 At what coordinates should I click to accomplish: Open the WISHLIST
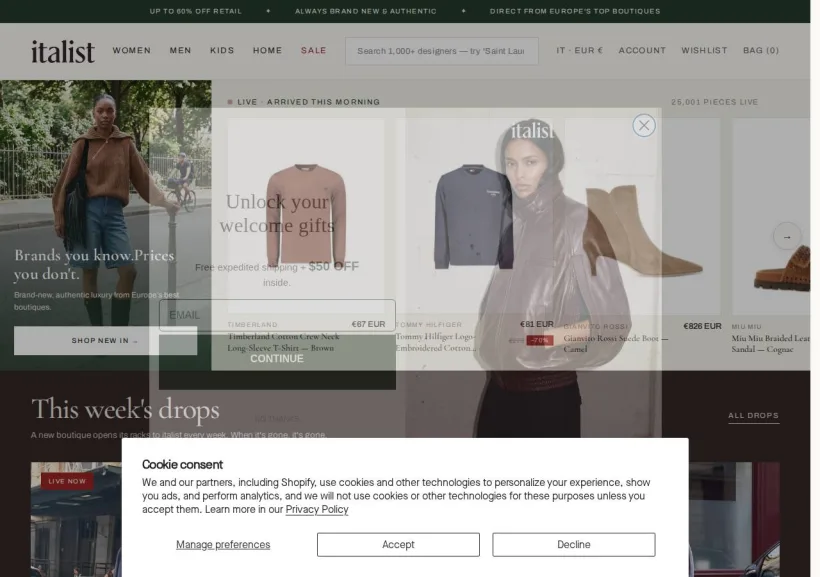click(x=704, y=51)
